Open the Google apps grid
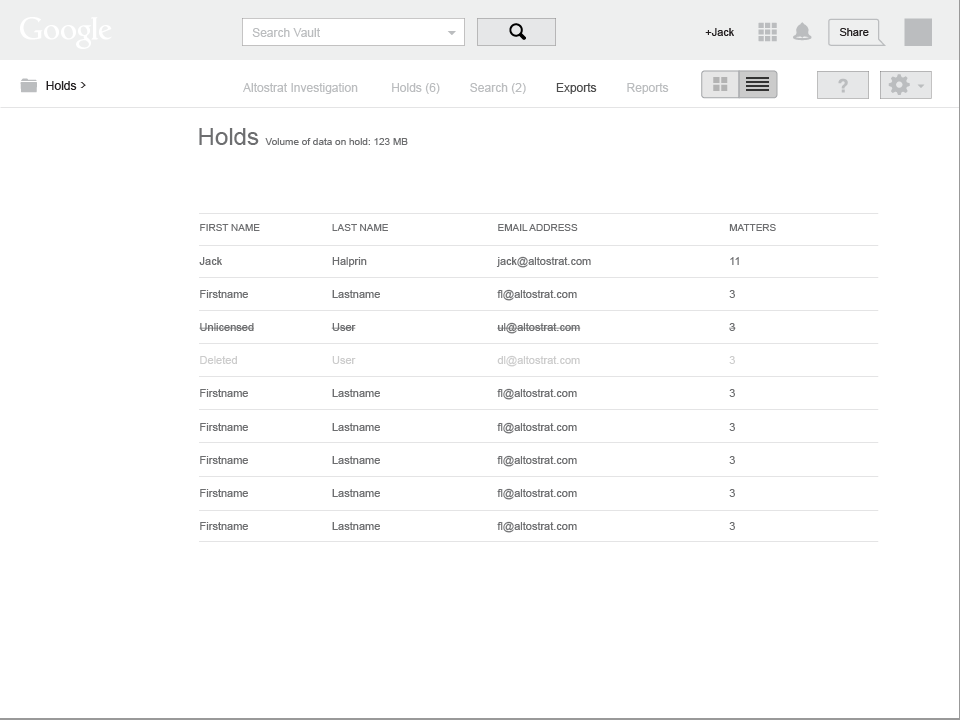The image size is (960, 720). [767, 32]
